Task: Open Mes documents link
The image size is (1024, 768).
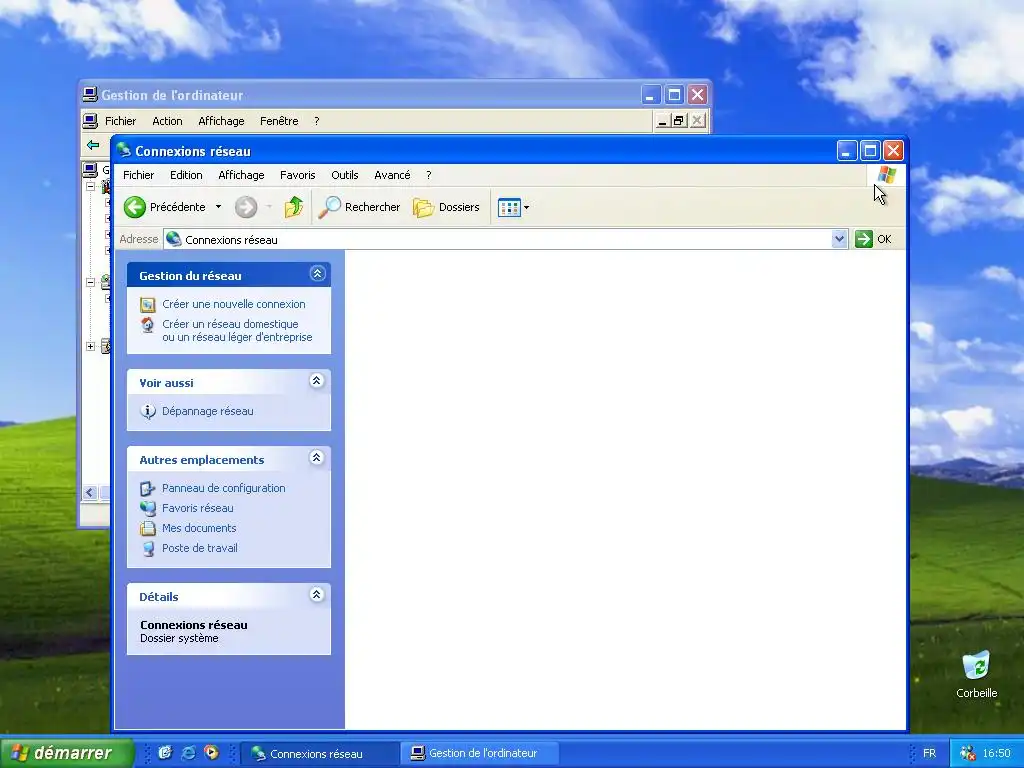Action: pos(199,528)
